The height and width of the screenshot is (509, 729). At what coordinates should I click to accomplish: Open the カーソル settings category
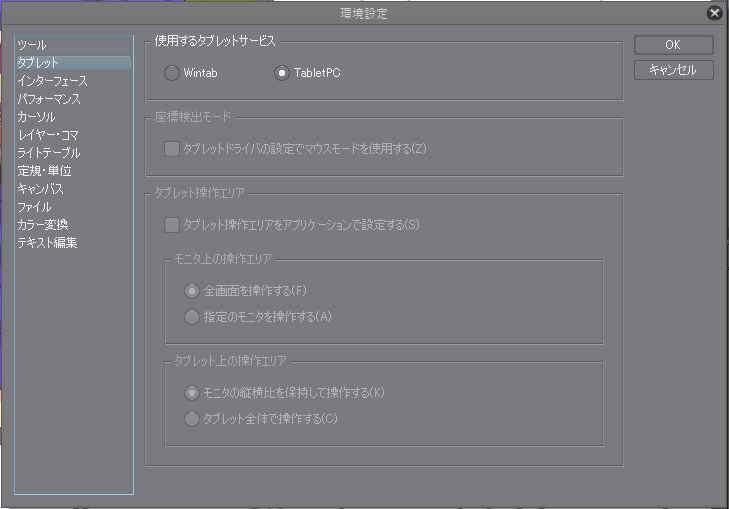73,117
